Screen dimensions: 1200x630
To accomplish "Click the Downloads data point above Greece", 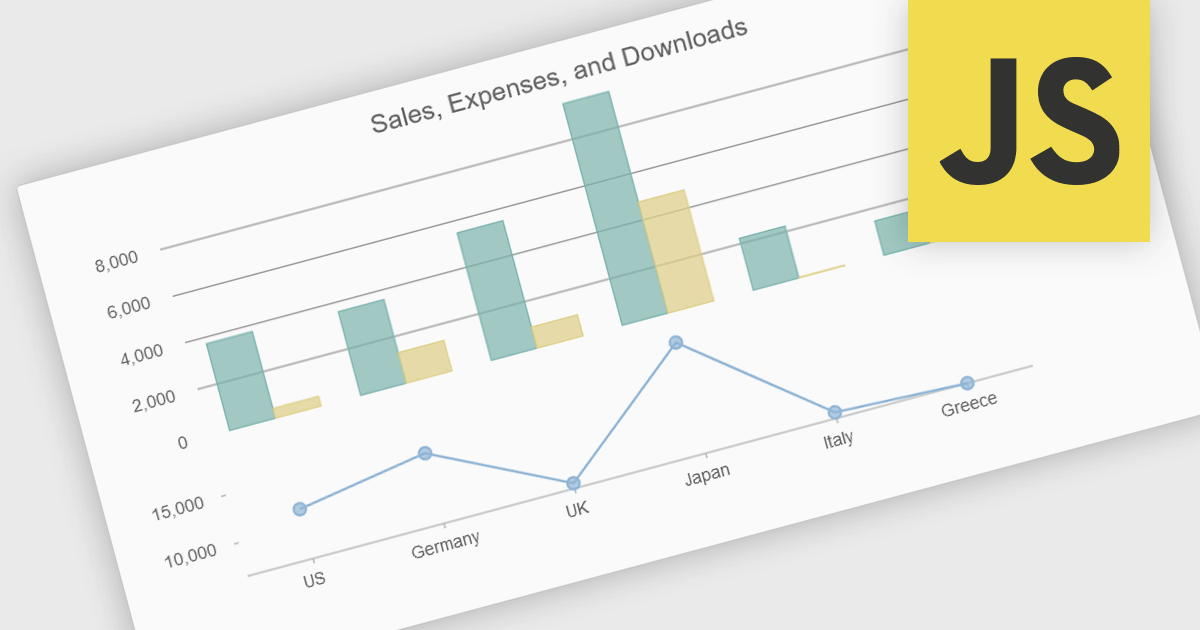I will [x=967, y=382].
